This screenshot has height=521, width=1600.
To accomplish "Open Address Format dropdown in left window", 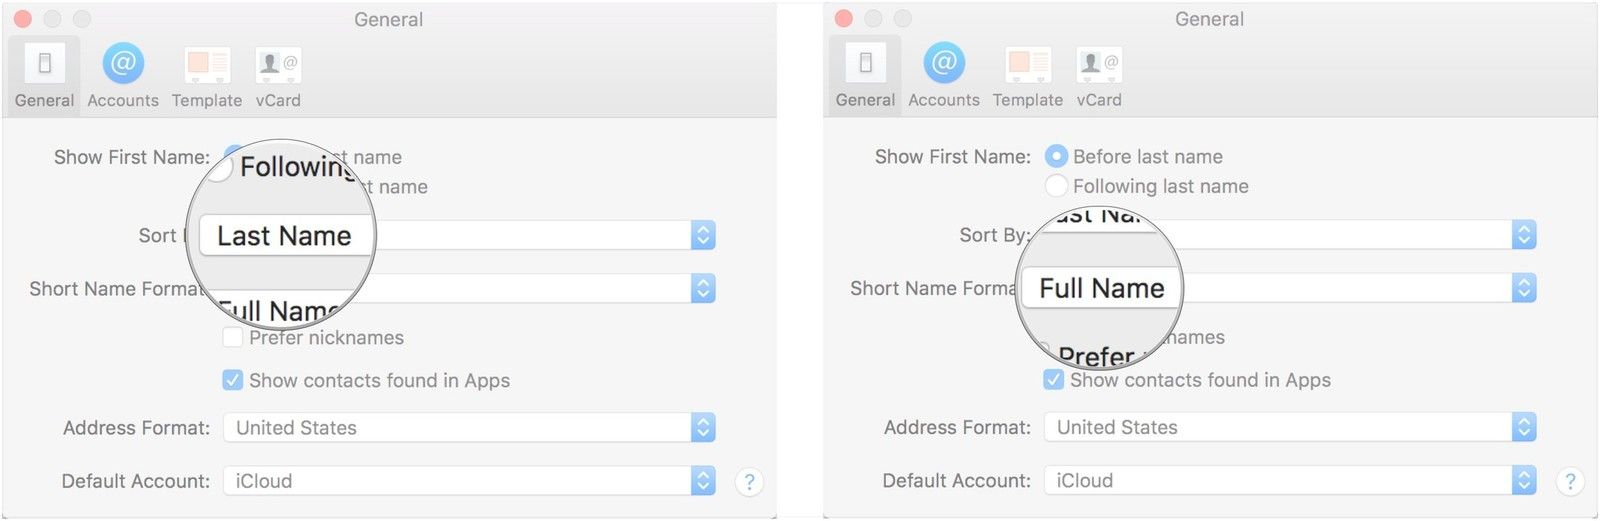I will click(703, 428).
